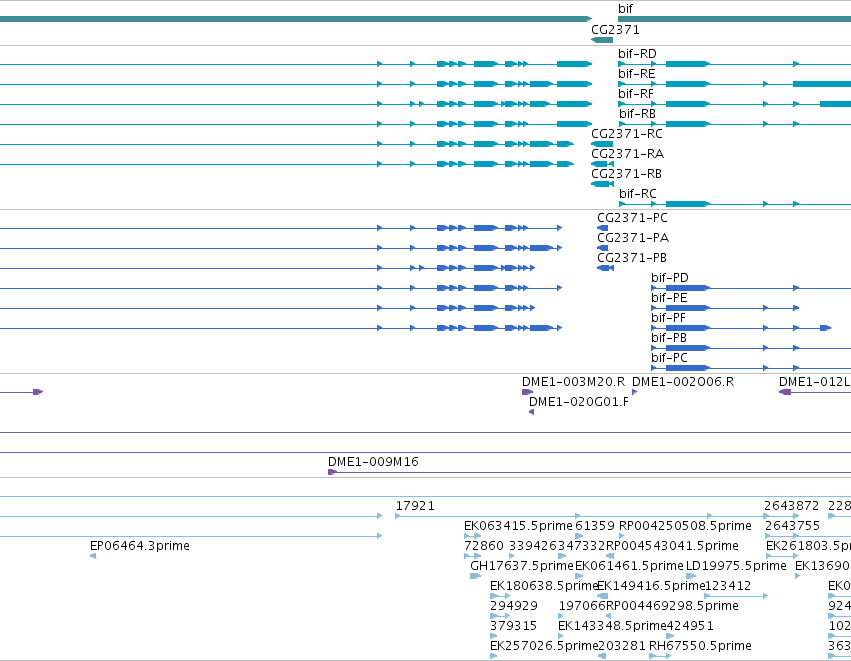Click the EK257026.5prime label
851x661 pixels.
tap(544, 646)
